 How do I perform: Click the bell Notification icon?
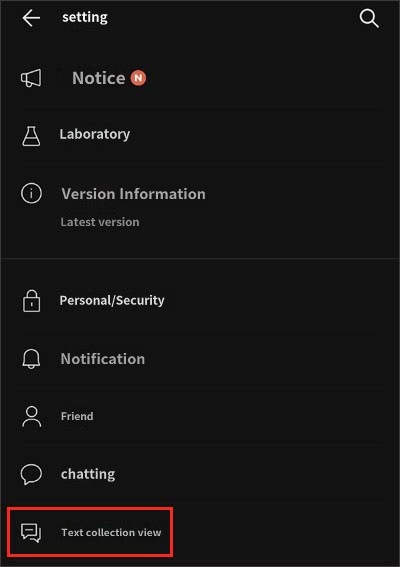[x=31, y=359]
